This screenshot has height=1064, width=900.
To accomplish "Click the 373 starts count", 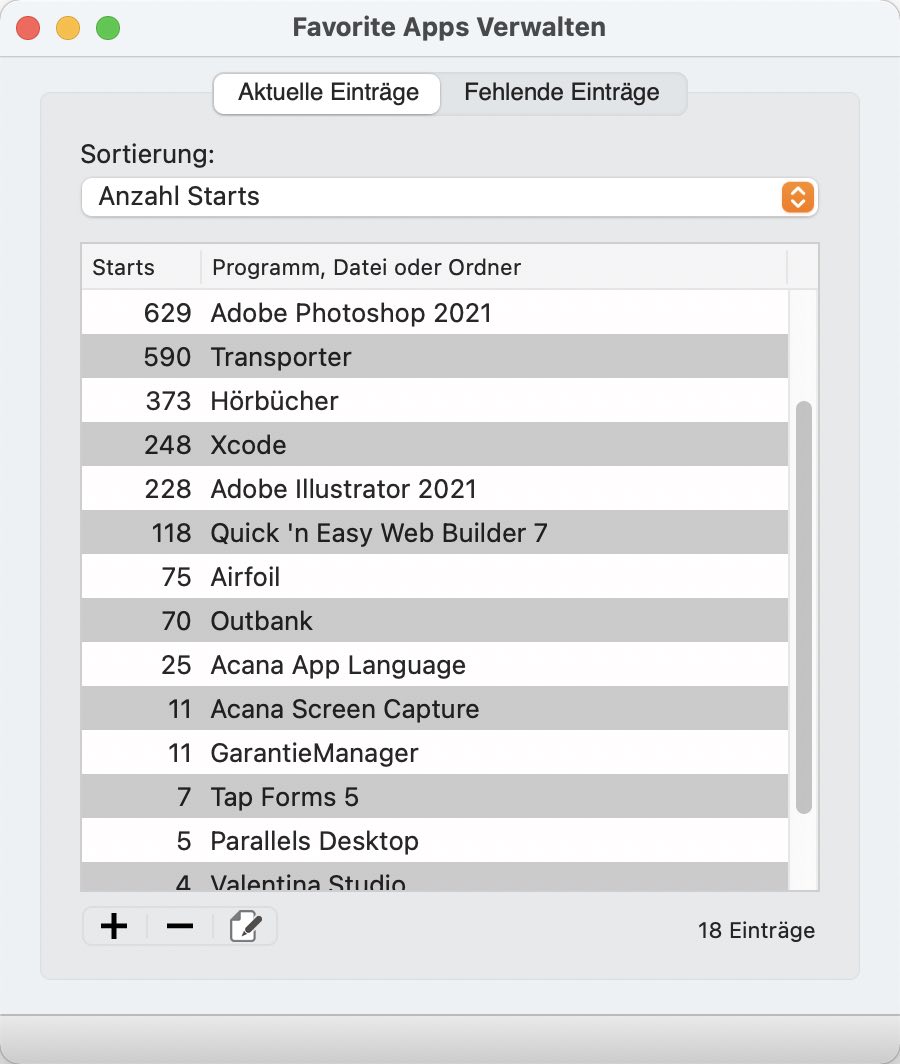I will click(168, 401).
